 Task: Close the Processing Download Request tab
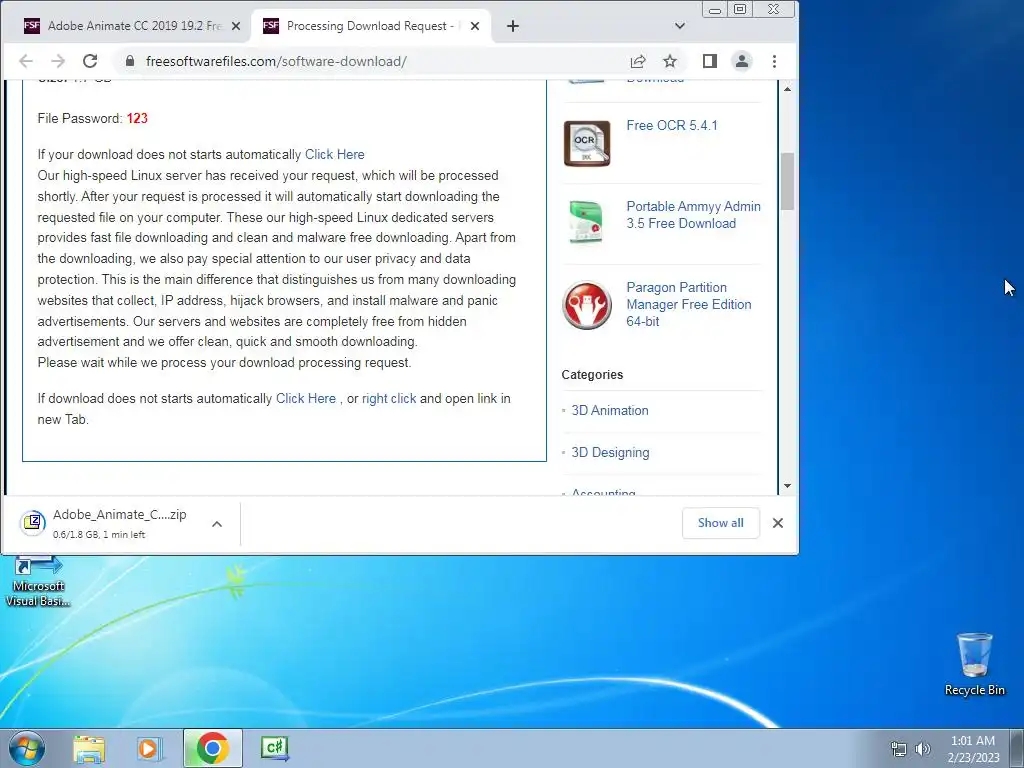tap(475, 26)
